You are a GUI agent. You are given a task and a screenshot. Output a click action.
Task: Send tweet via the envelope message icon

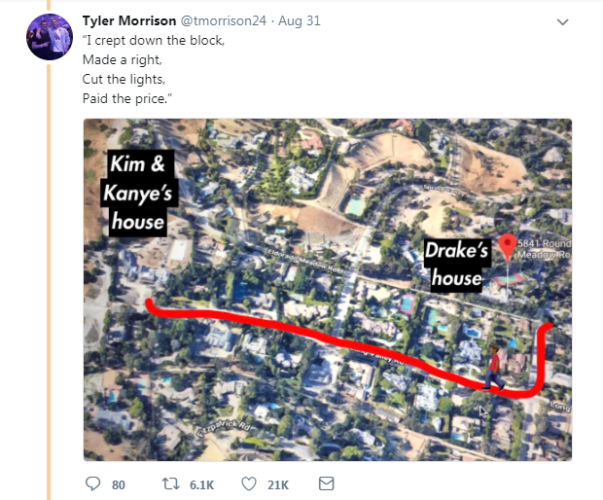(324, 484)
